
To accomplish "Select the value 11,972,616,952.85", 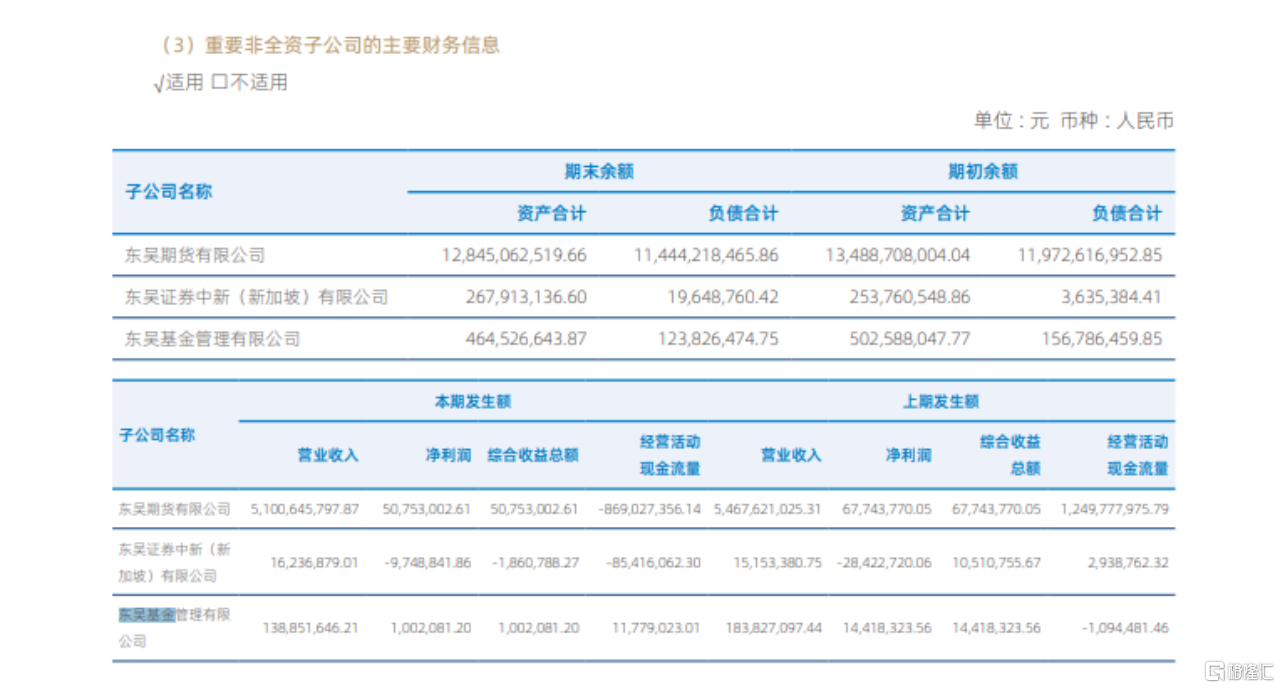I will click(x=1090, y=255).
